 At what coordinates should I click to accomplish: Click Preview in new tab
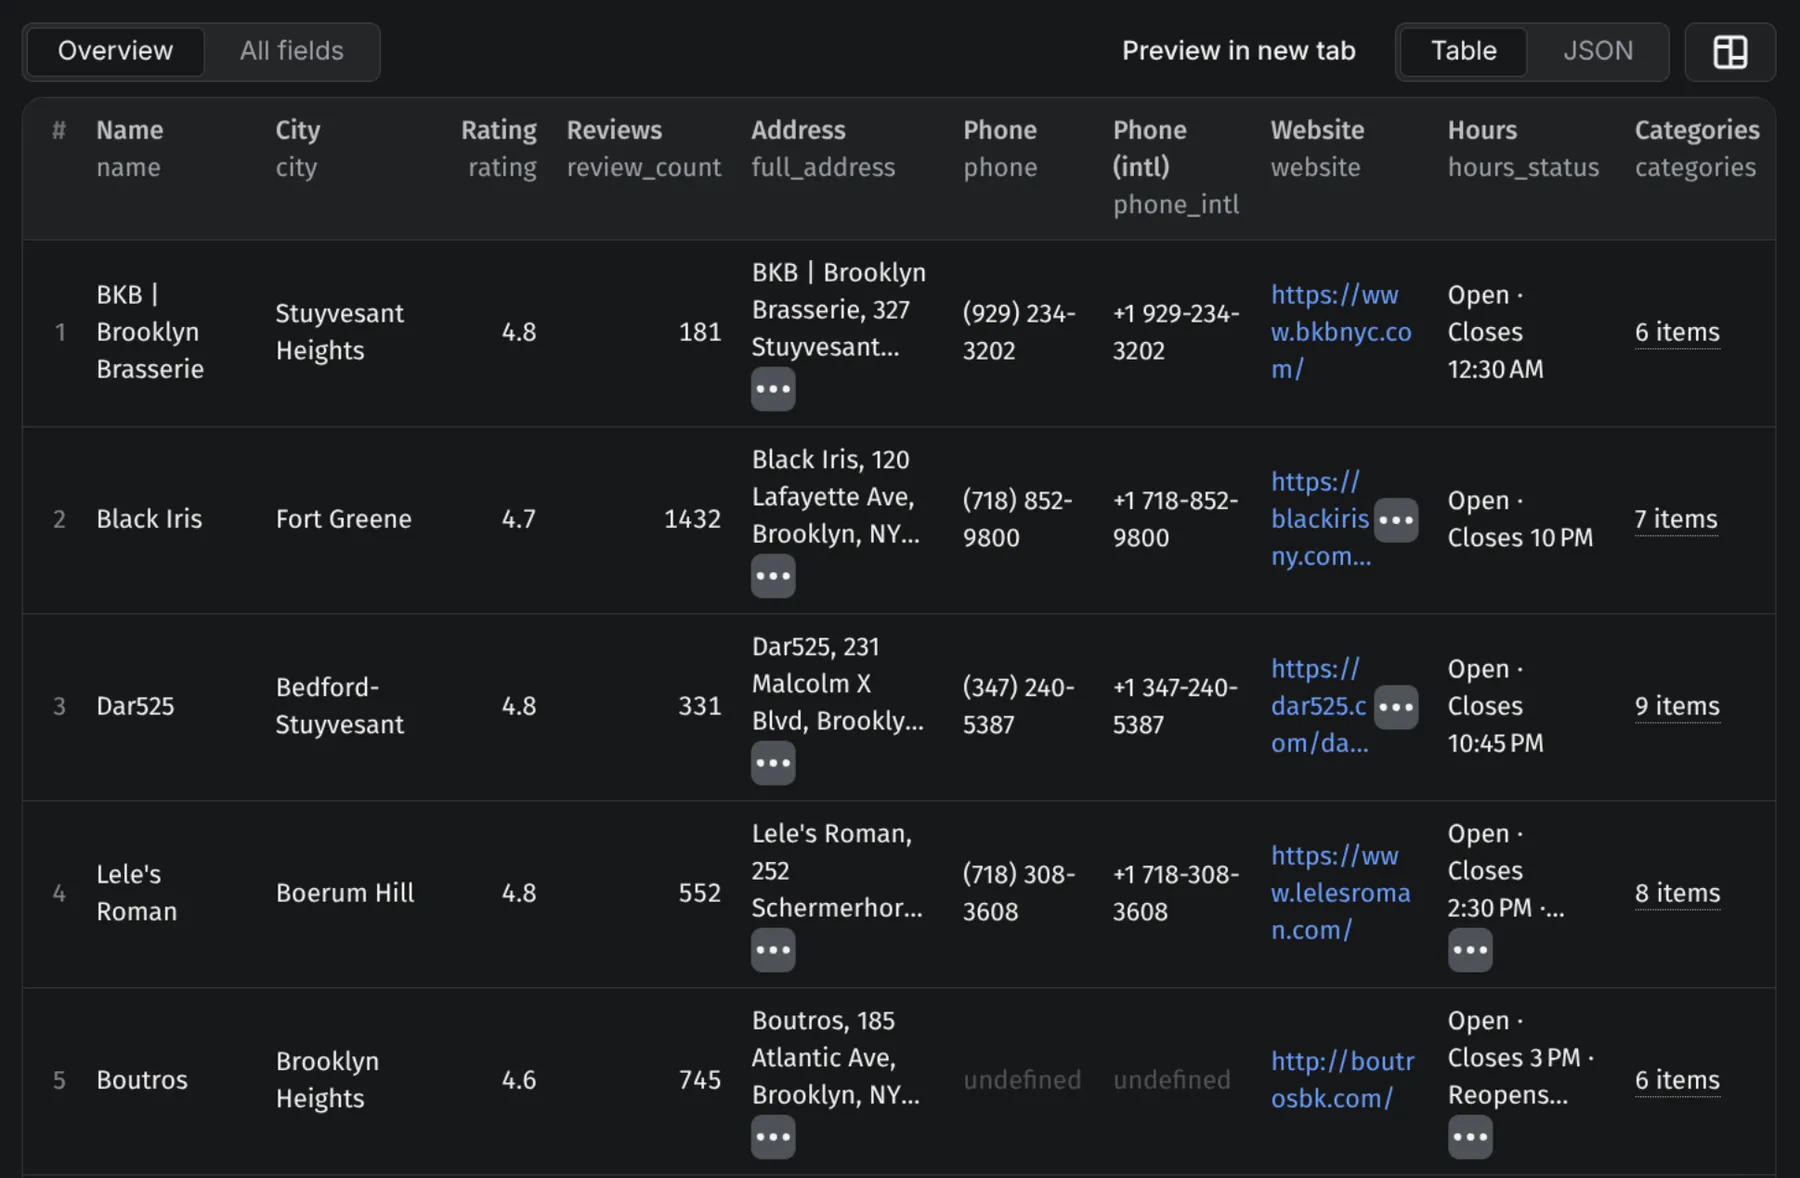(x=1238, y=51)
